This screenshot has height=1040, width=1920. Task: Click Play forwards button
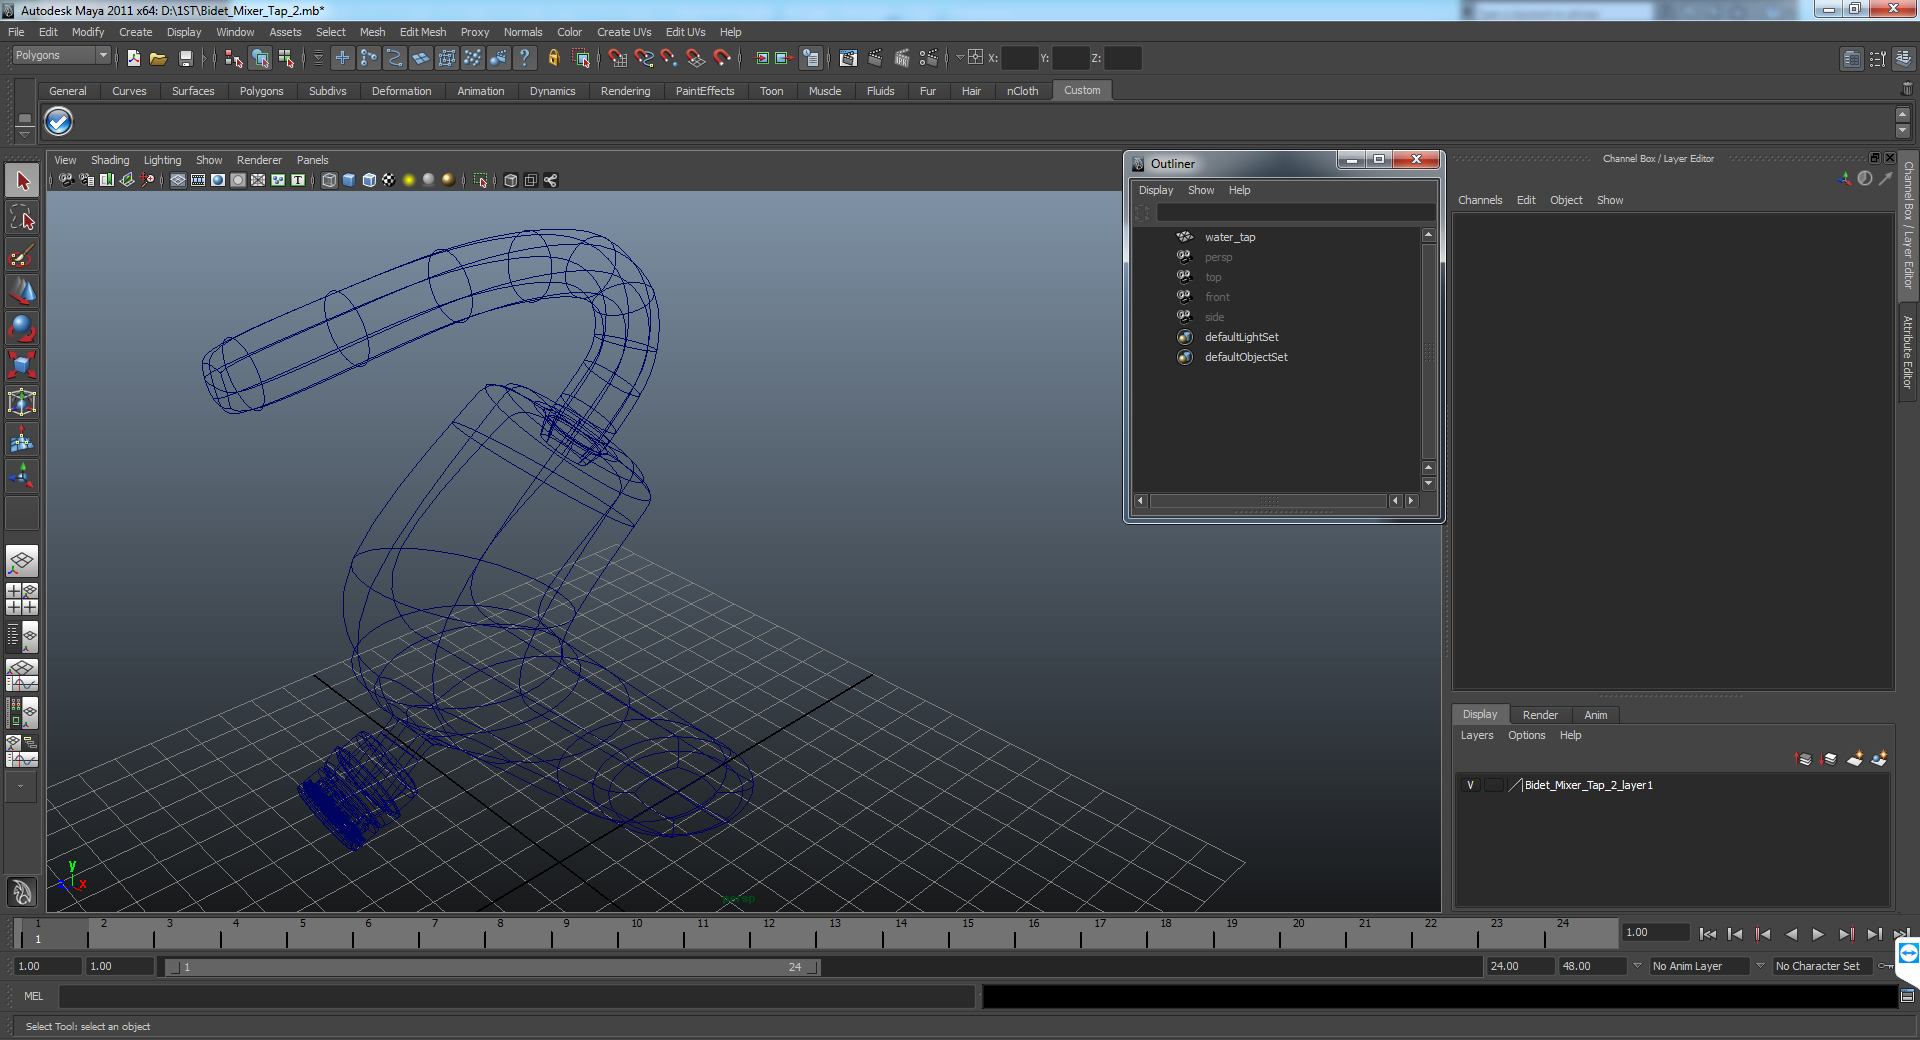[x=1818, y=934]
